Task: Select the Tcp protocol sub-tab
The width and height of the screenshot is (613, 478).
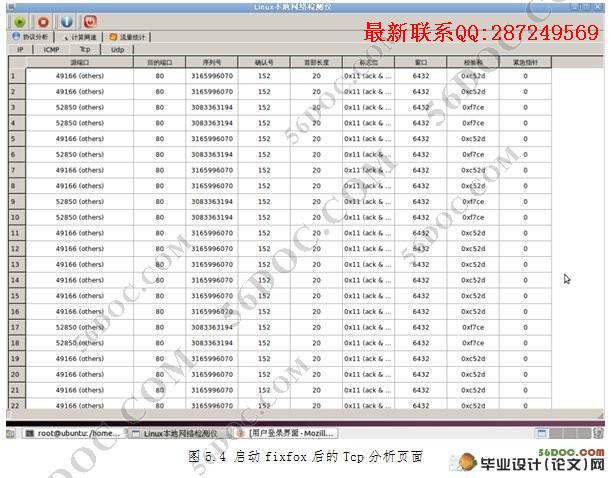Action: [85, 50]
